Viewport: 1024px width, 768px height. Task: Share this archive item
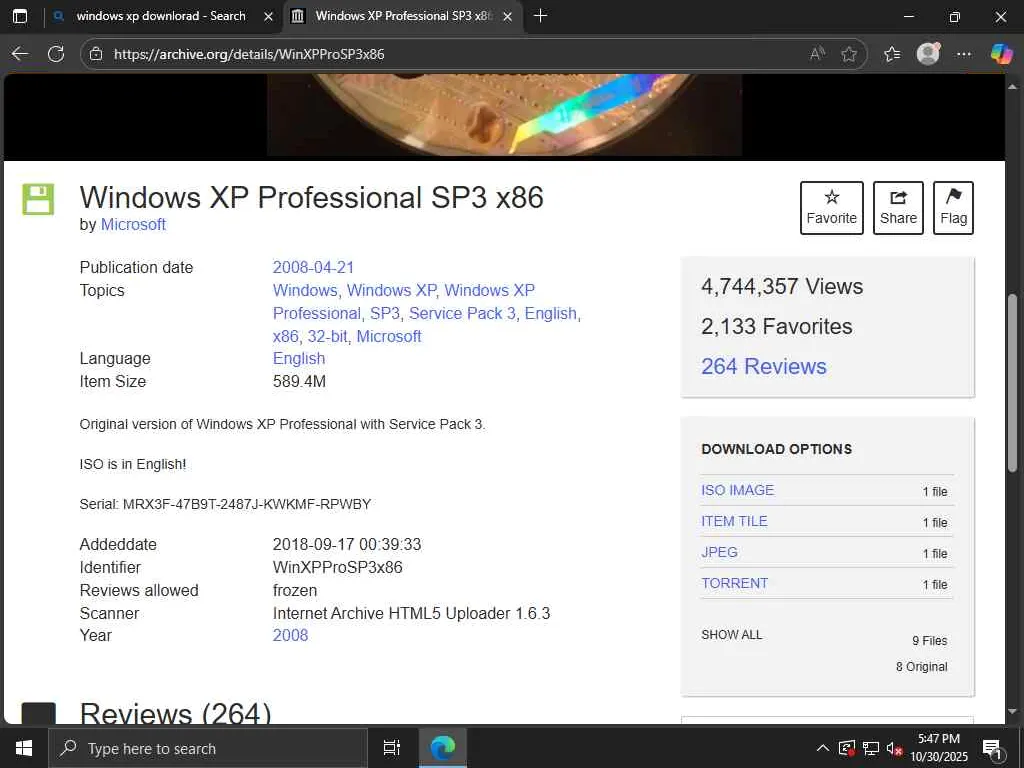tap(898, 208)
